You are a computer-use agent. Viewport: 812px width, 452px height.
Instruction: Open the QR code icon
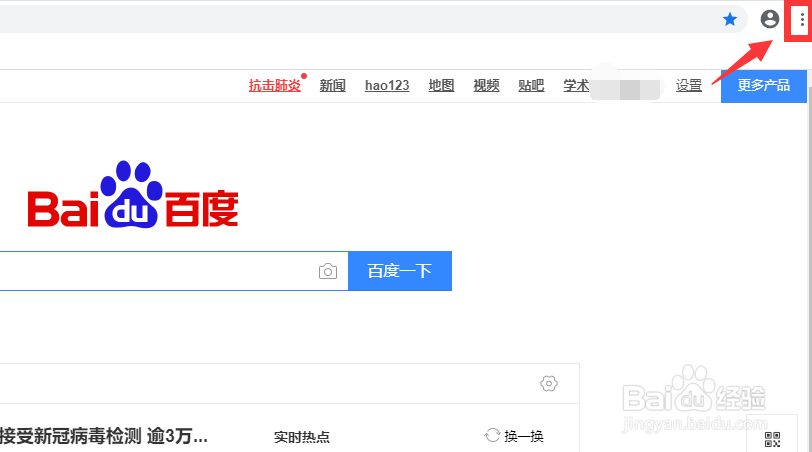[772, 440]
